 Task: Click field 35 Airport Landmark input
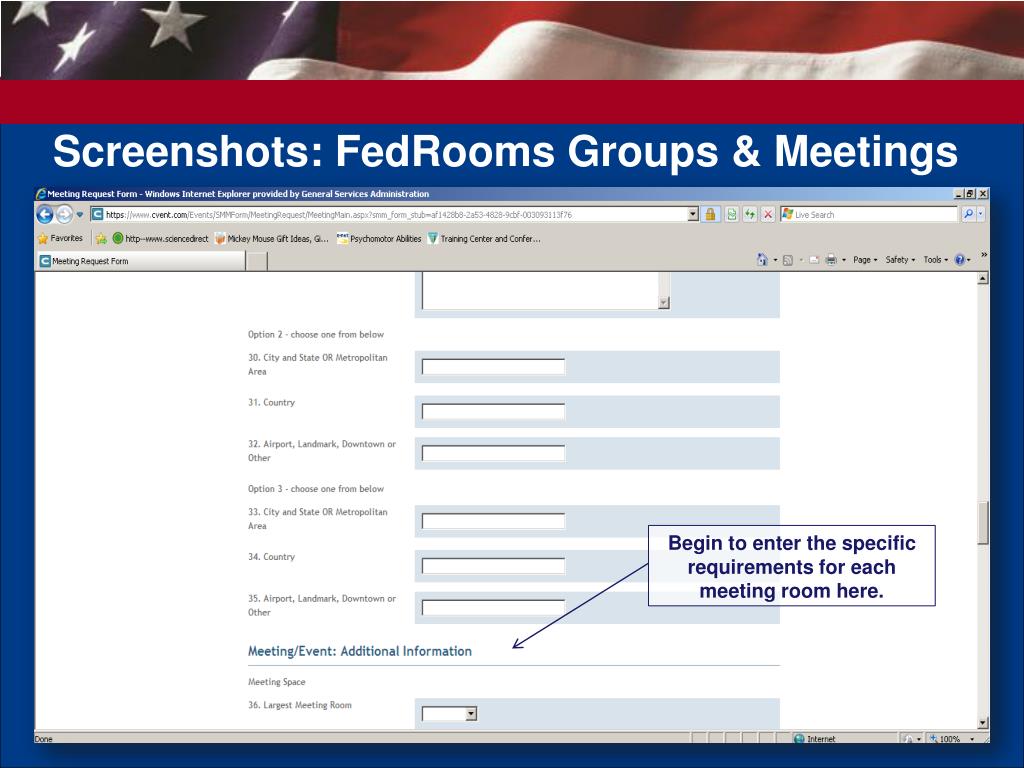(x=493, y=607)
